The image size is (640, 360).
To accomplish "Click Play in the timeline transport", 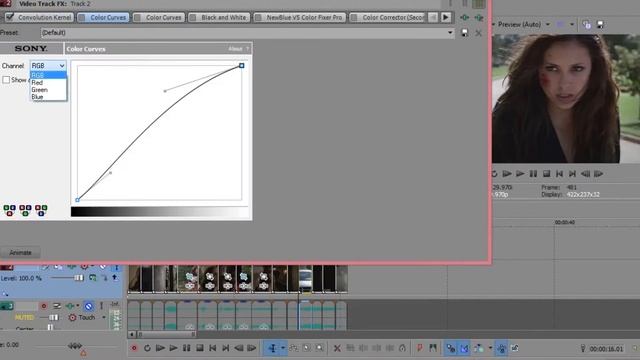I will click(x=173, y=348).
